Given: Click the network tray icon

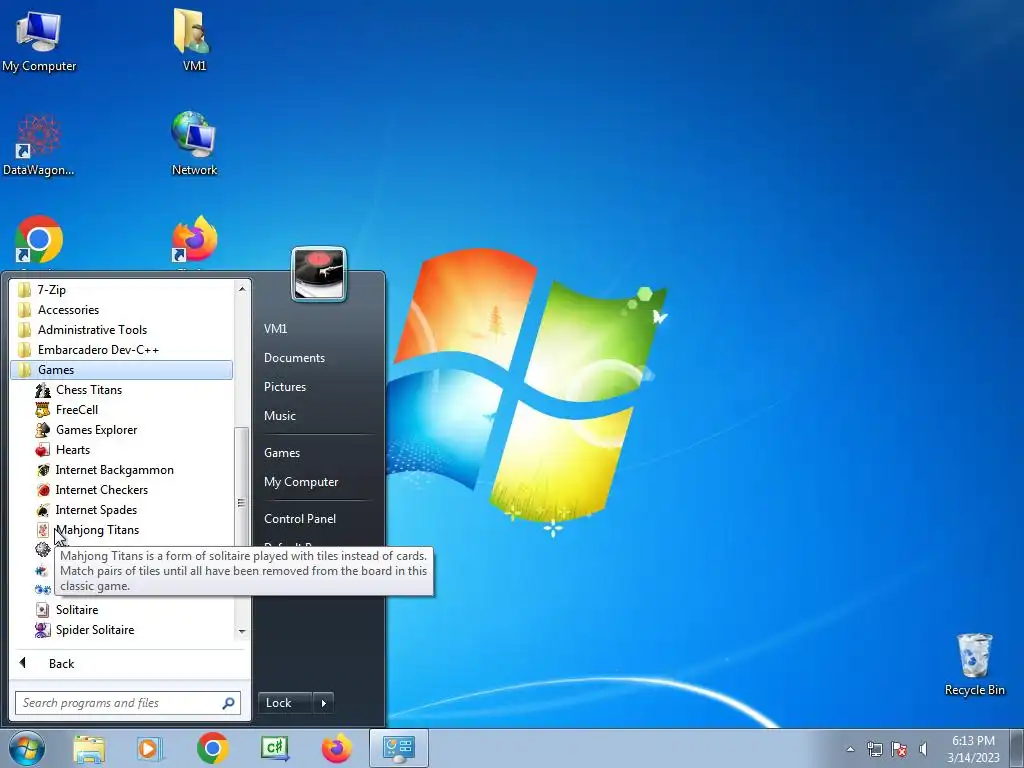Looking at the screenshot, I should 874,749.
